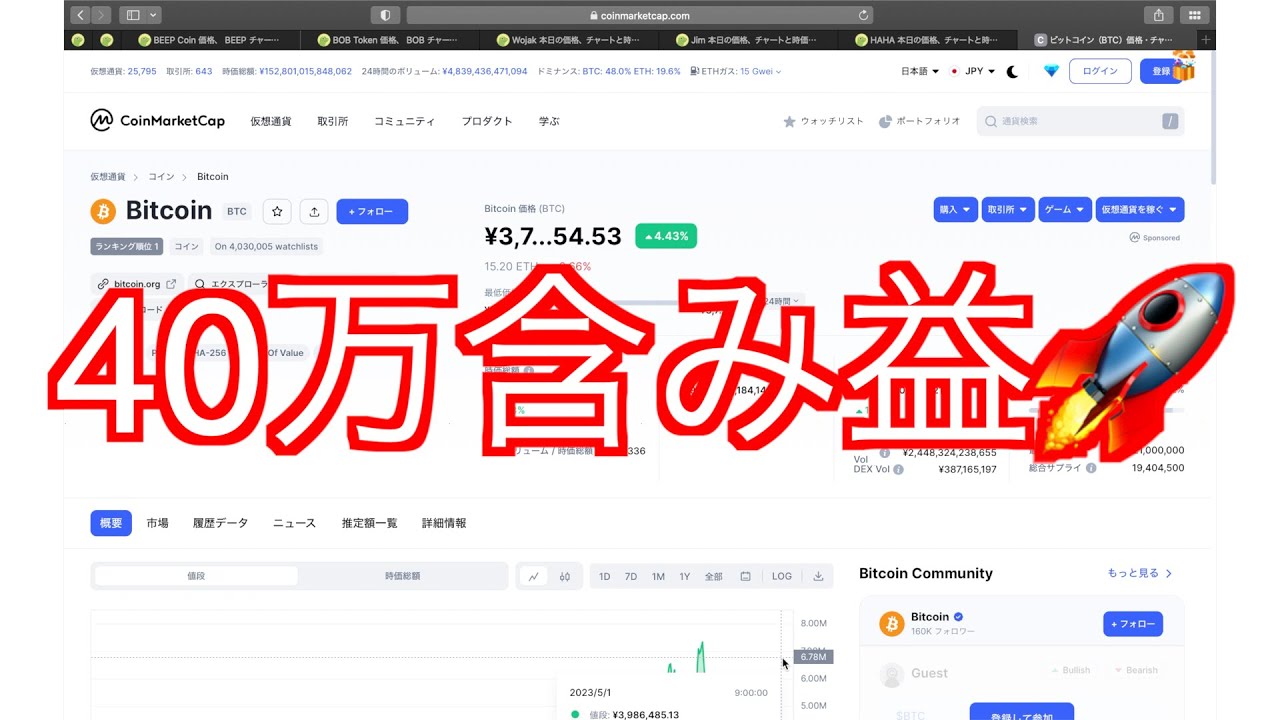Open the 学ぶ menu
Screen dimensions: 1280x720
tap(549, 121)
